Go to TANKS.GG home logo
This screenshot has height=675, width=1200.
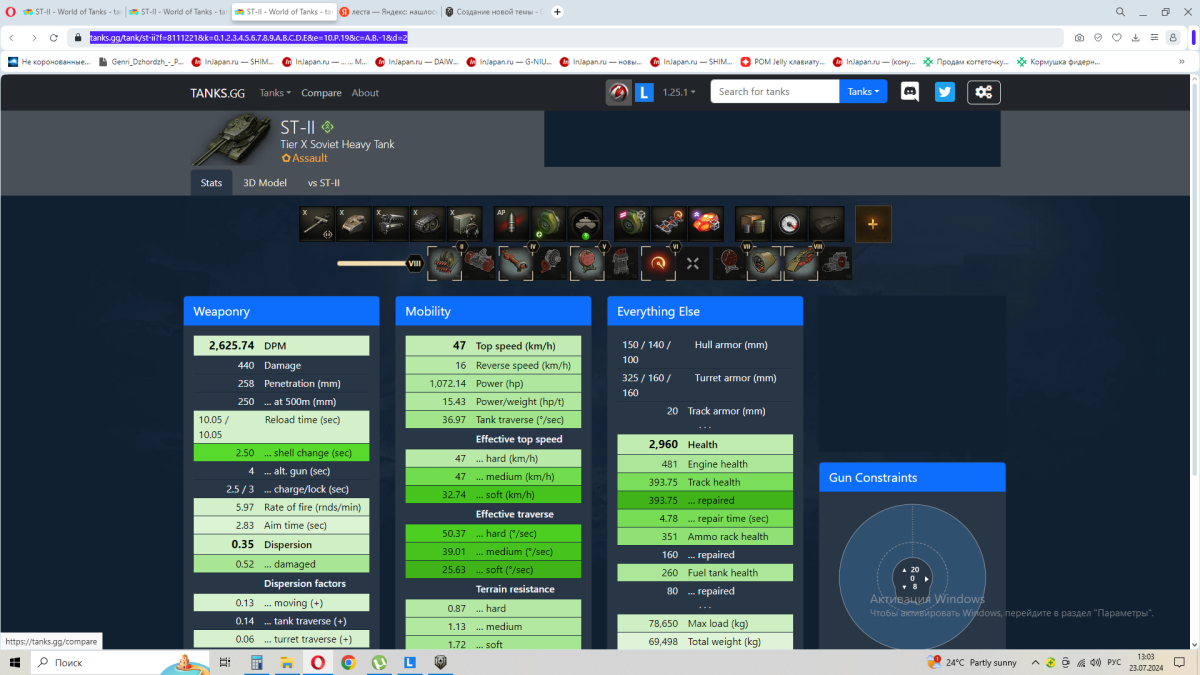217,92
